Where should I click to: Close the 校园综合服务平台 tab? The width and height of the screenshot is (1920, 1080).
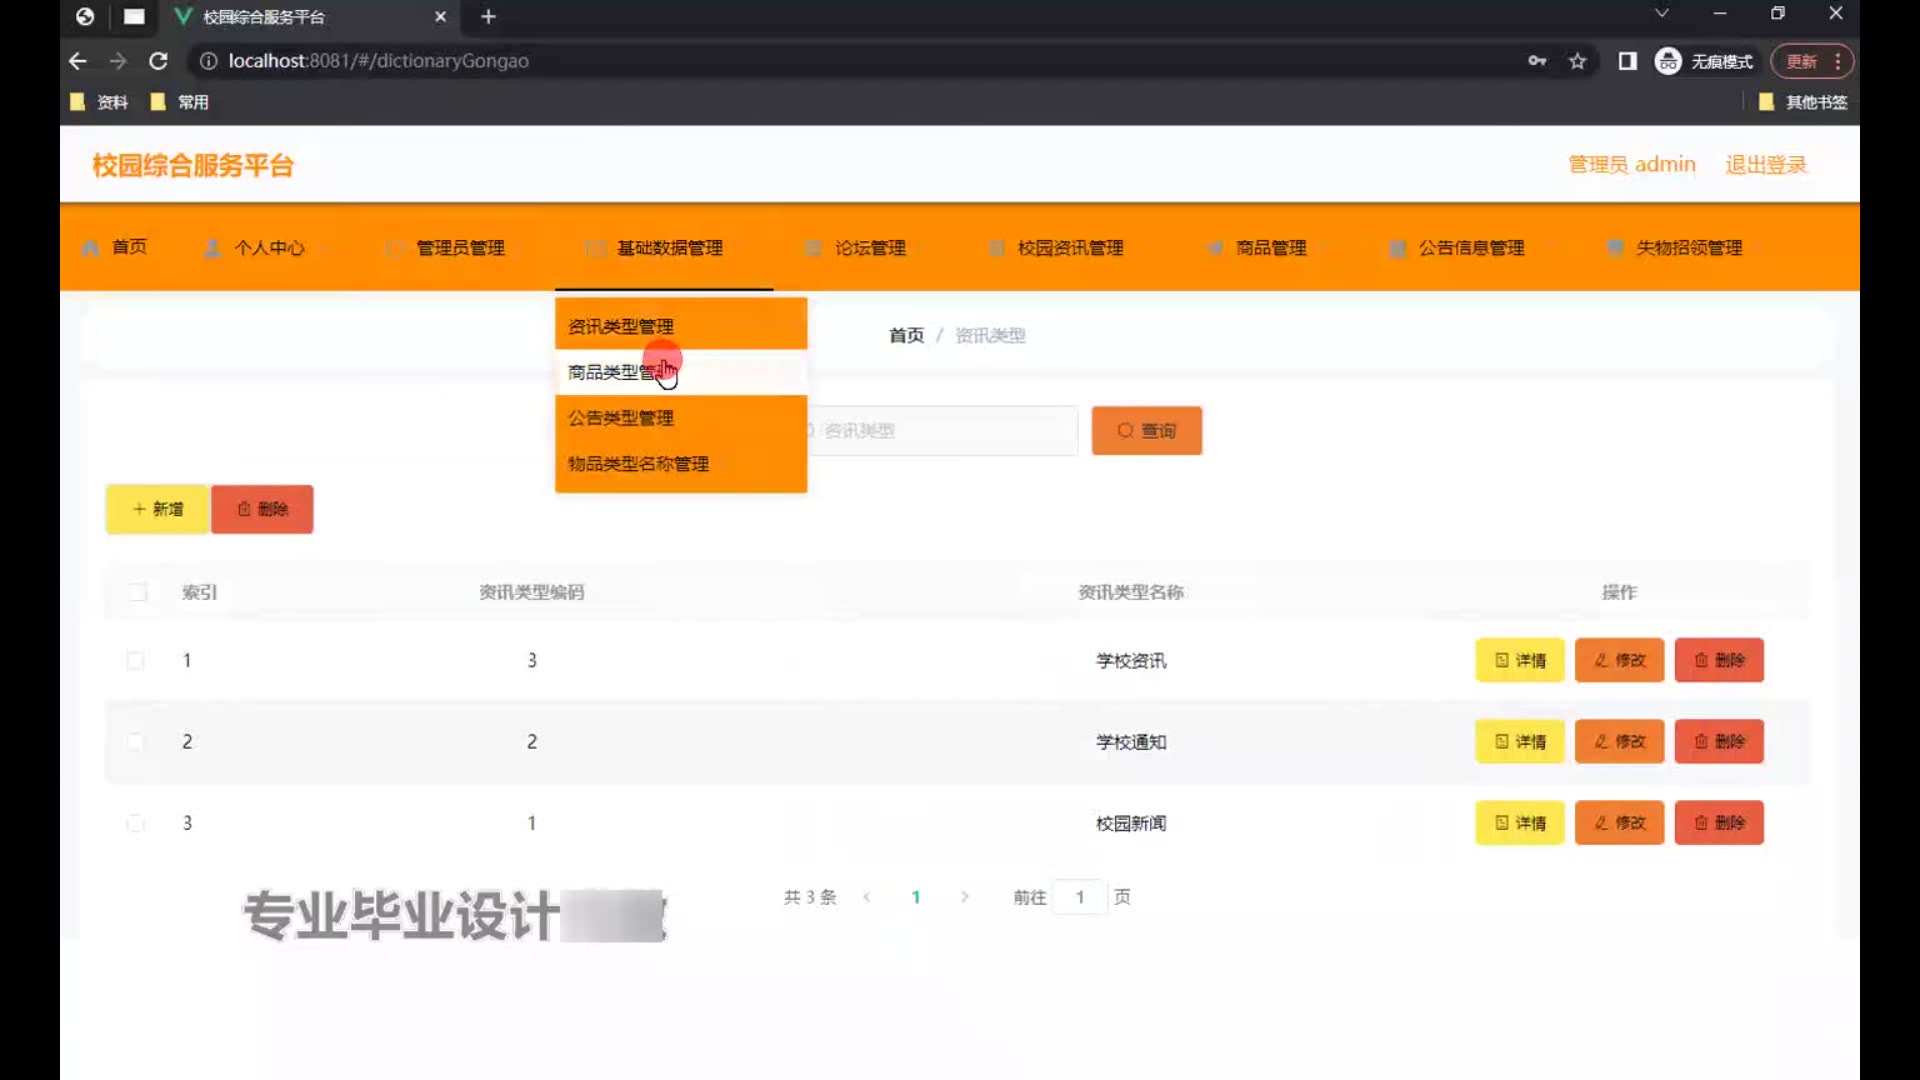(x=440, y=16)
